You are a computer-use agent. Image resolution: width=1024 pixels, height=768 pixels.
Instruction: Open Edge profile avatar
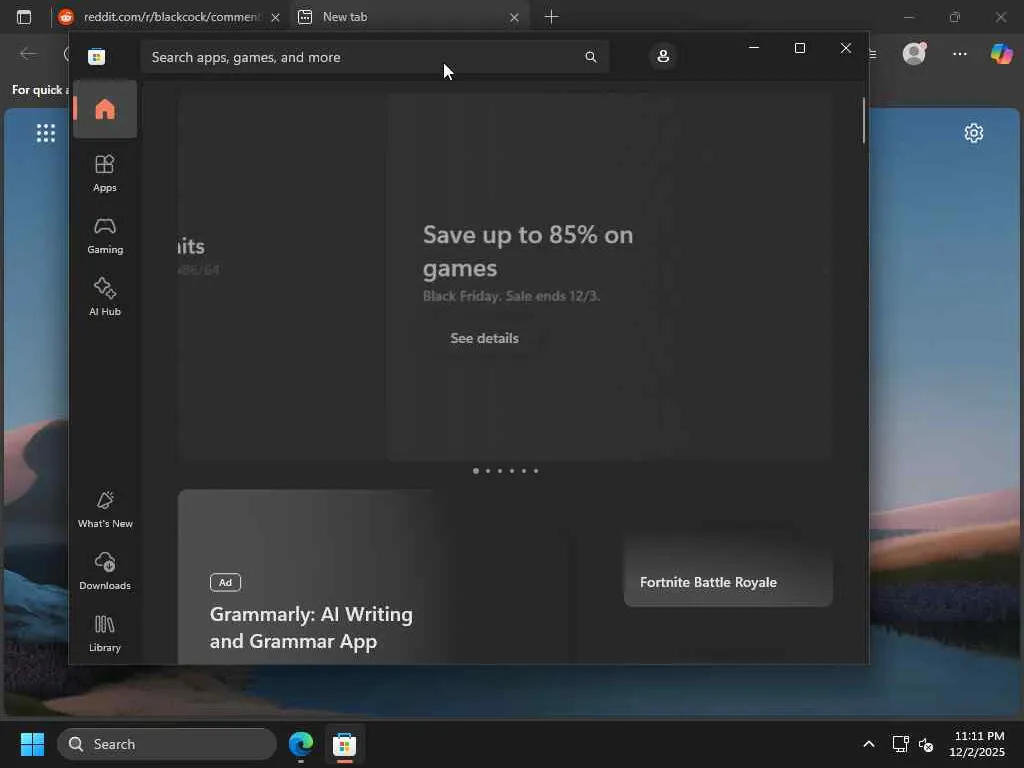[914, 54]
